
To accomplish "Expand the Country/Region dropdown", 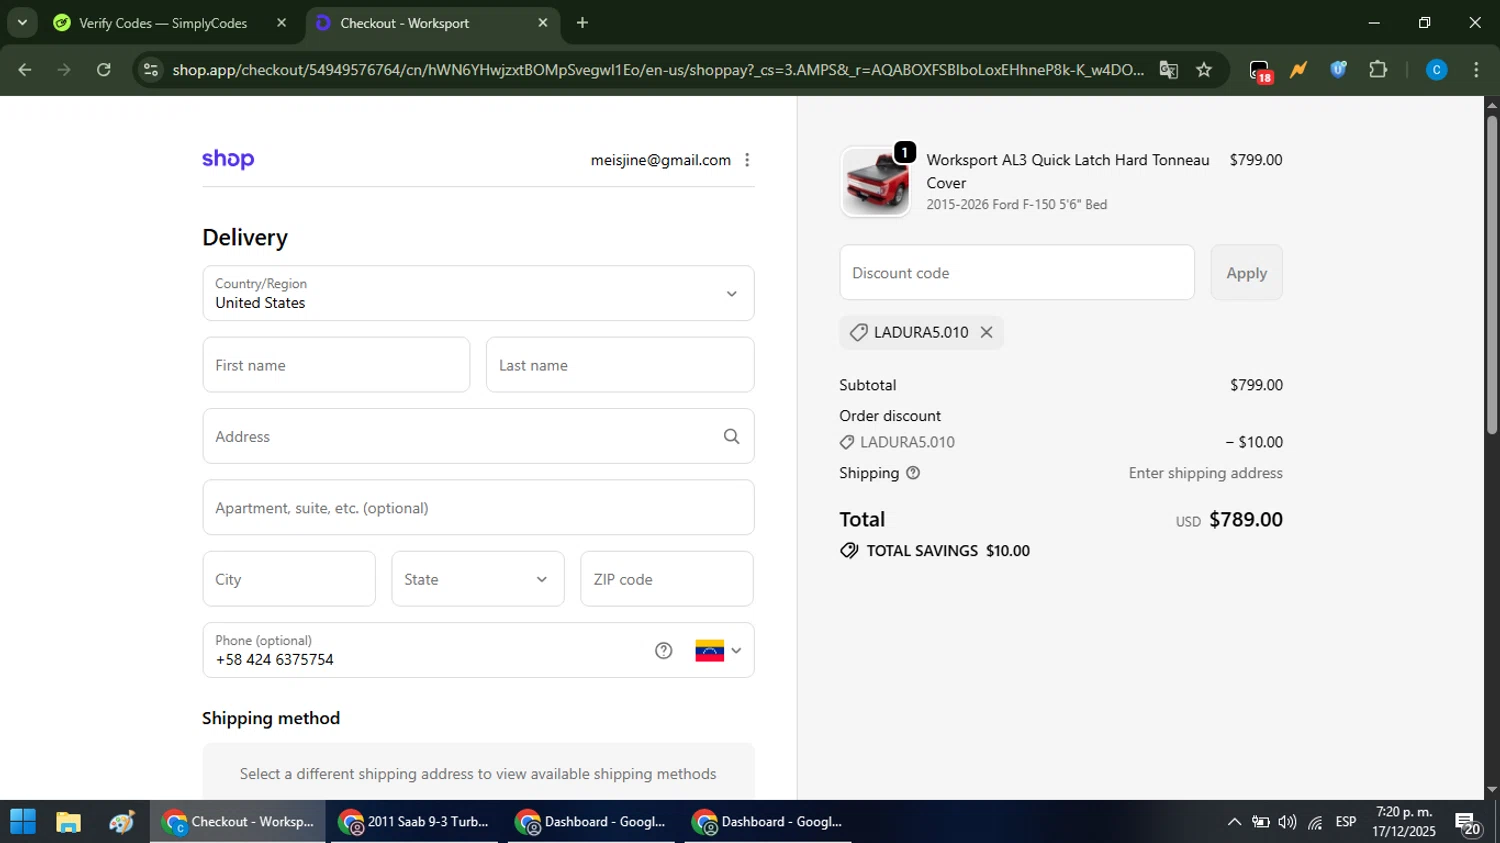I will (478, 293).
